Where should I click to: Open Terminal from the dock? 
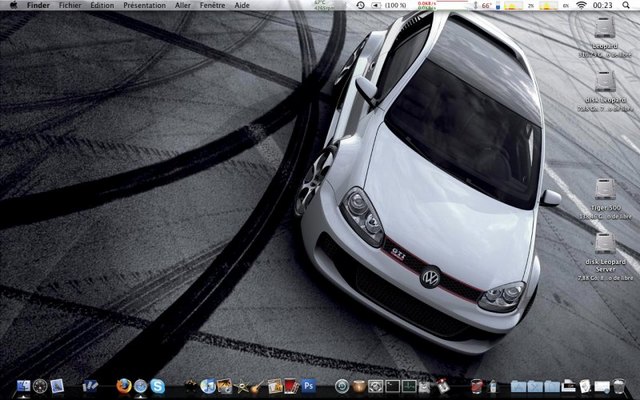pos(394,385)
